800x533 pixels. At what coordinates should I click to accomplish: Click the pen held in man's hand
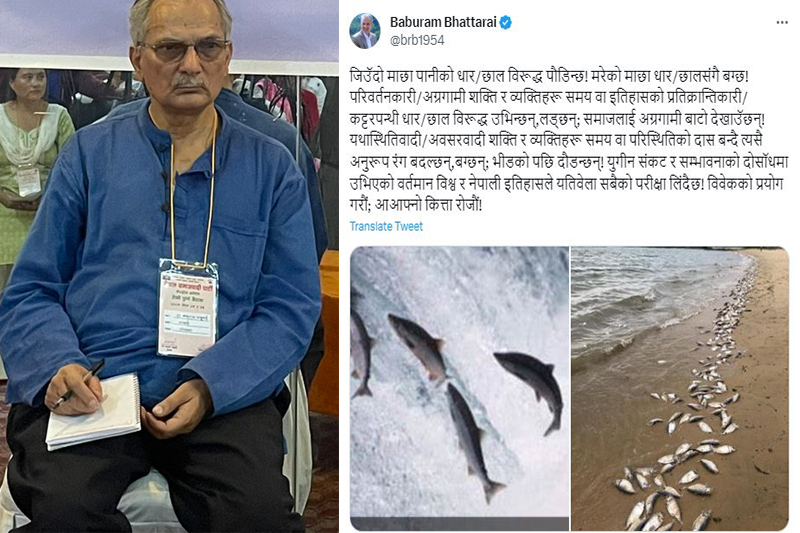[79, 384]
